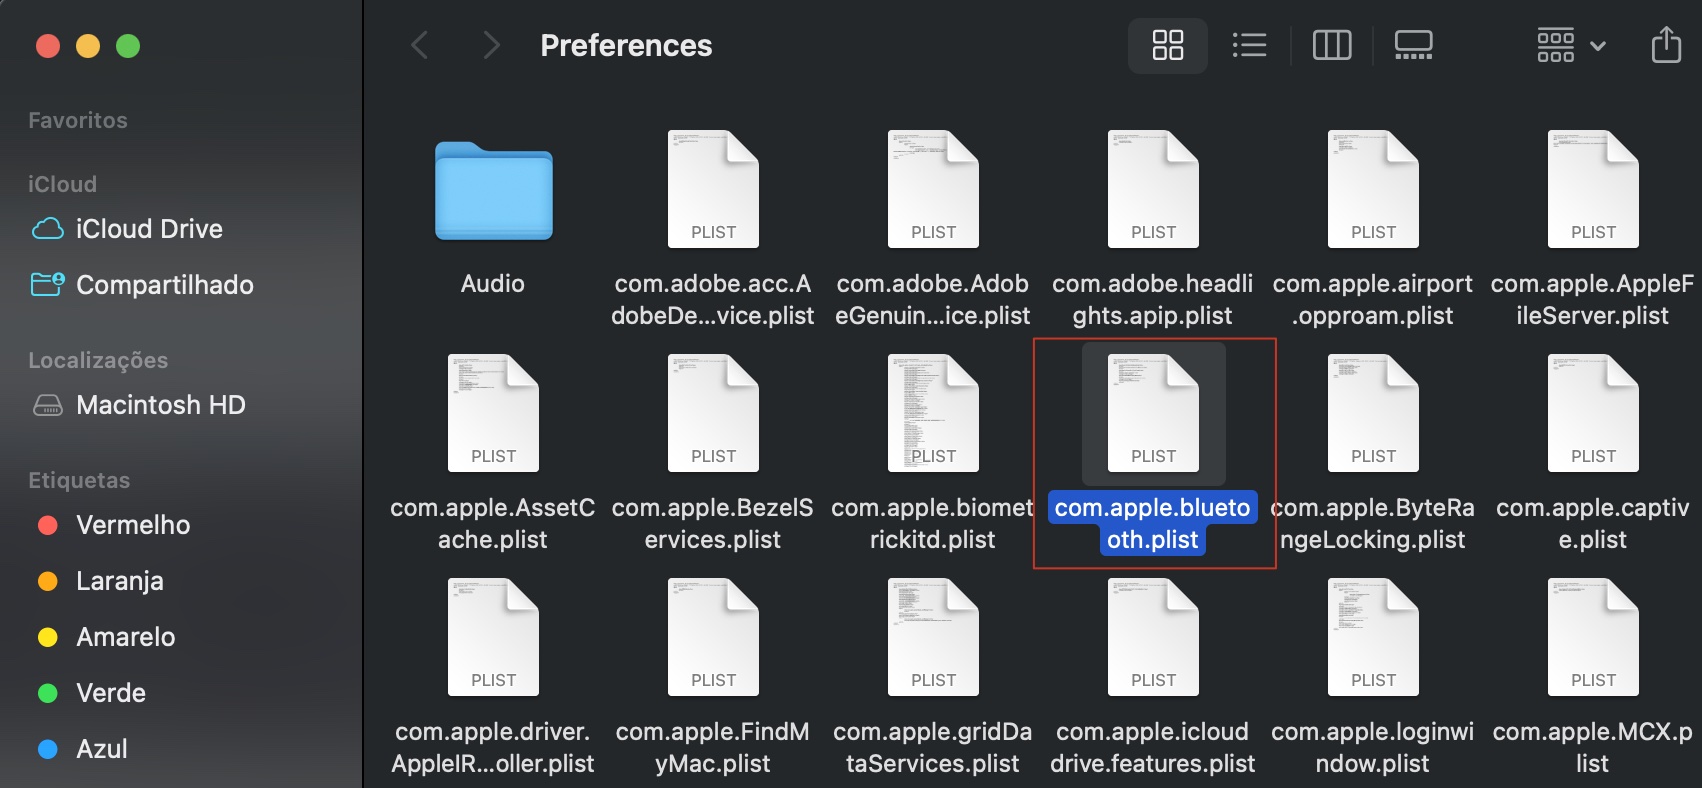The height and width of the screenshot is (788, 1702).
Task: Click the Share toolbar button
Action: click(x=1666, y=45)
